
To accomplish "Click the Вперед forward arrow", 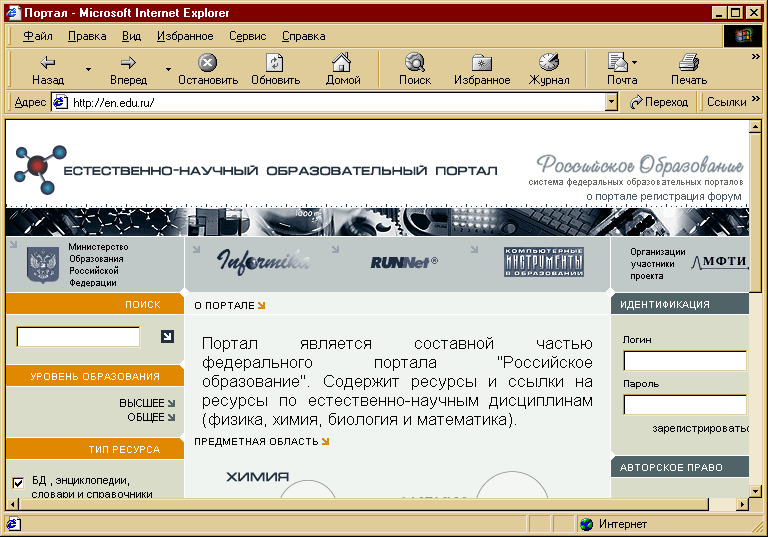I will pos(128,69).
